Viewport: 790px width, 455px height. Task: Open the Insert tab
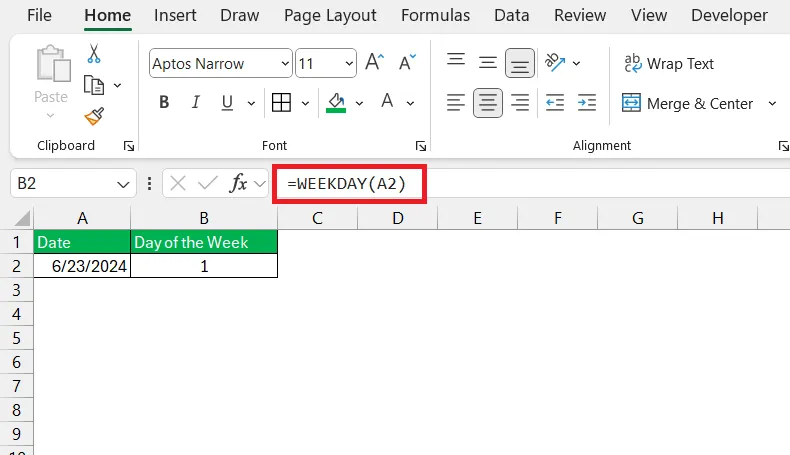pos(175,15)
